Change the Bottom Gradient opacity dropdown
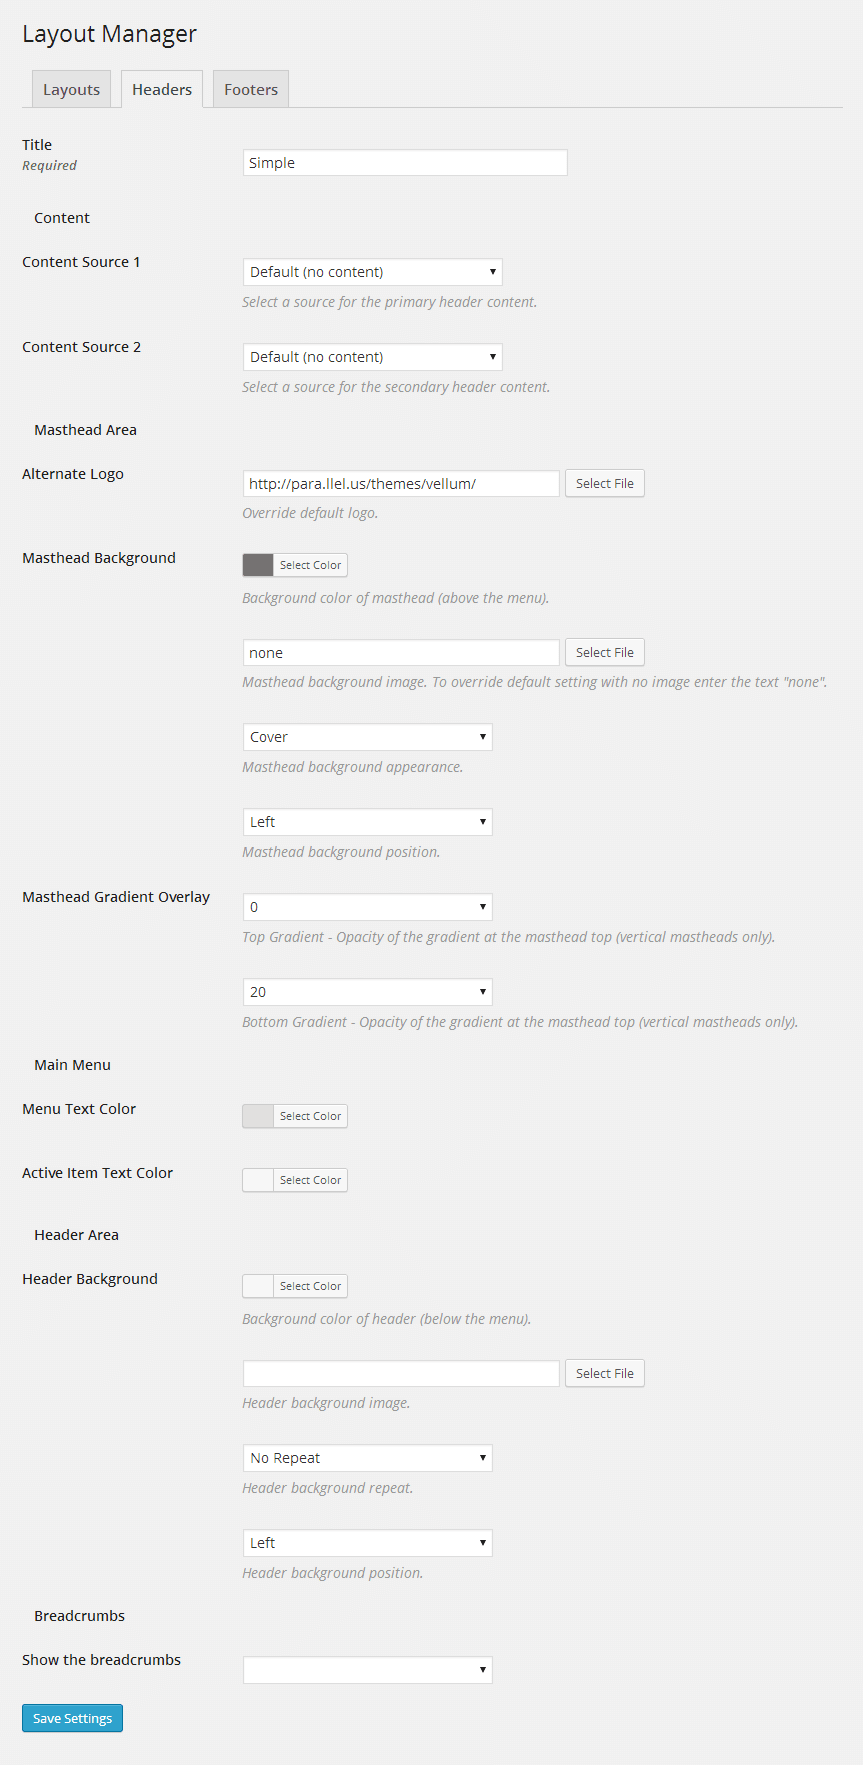 tap(367, 992)
